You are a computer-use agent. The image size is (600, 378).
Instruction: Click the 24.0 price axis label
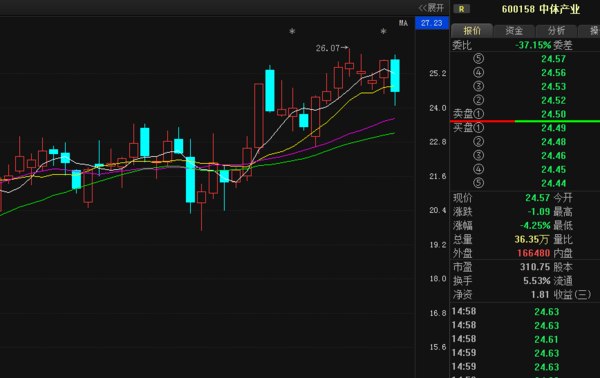438,108
